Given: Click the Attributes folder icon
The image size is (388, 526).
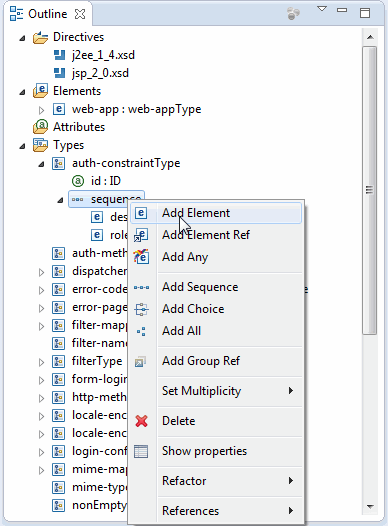Looking at the screenshot, I should [x=40, y=127].
